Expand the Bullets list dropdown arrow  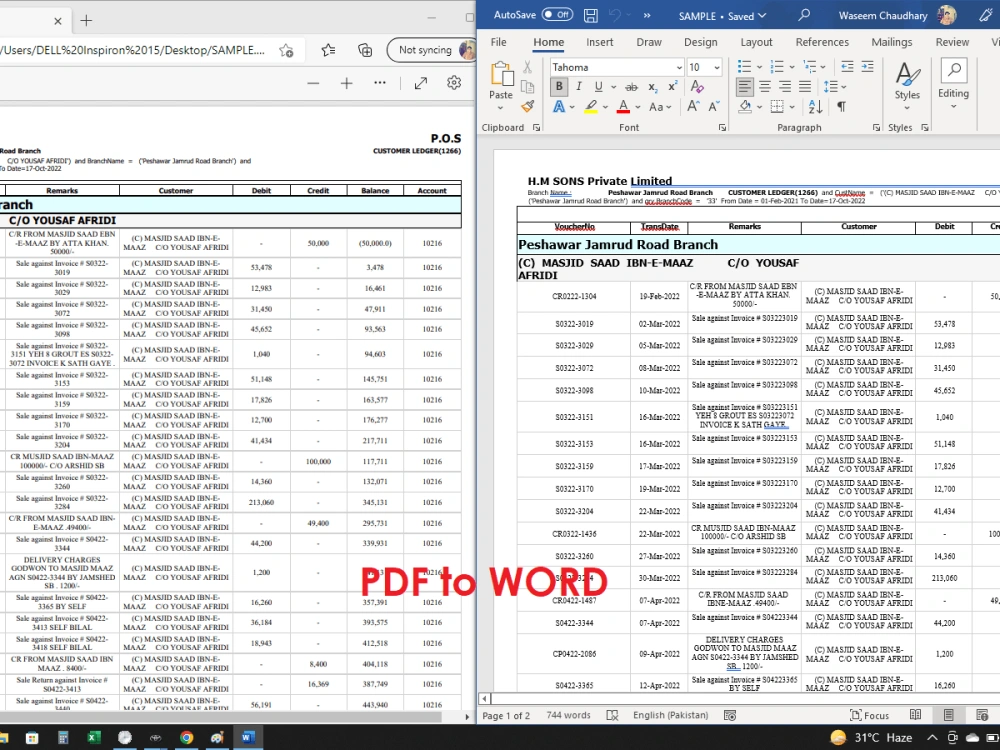(759, 67)
